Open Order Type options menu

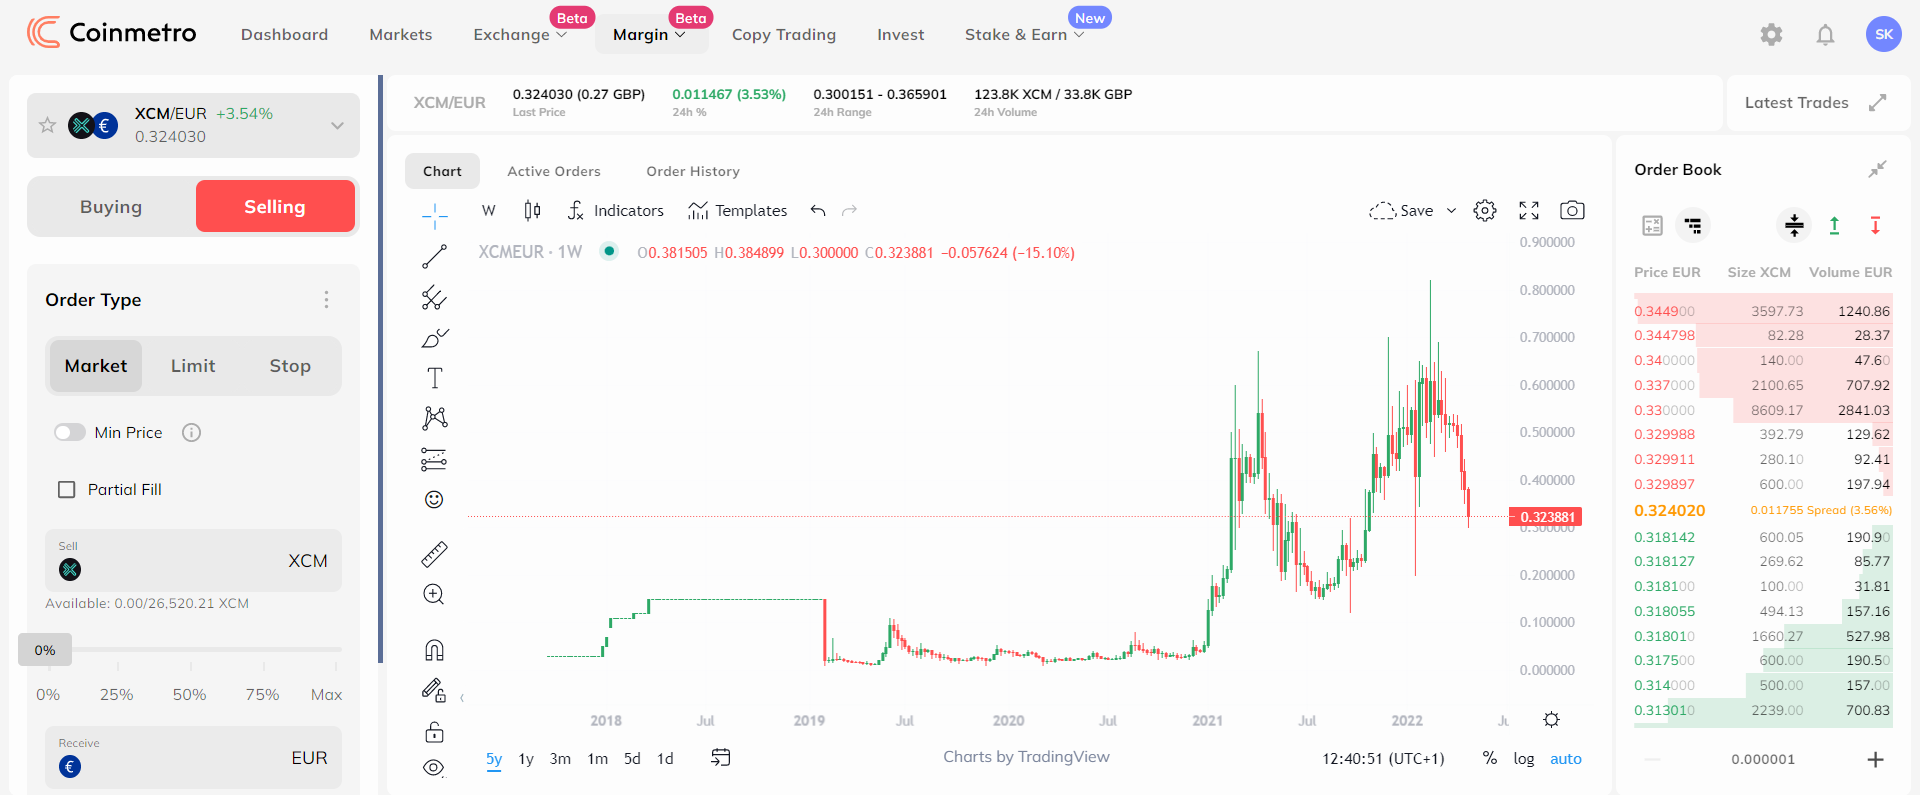pyautogui.click(x=326, y=300)
